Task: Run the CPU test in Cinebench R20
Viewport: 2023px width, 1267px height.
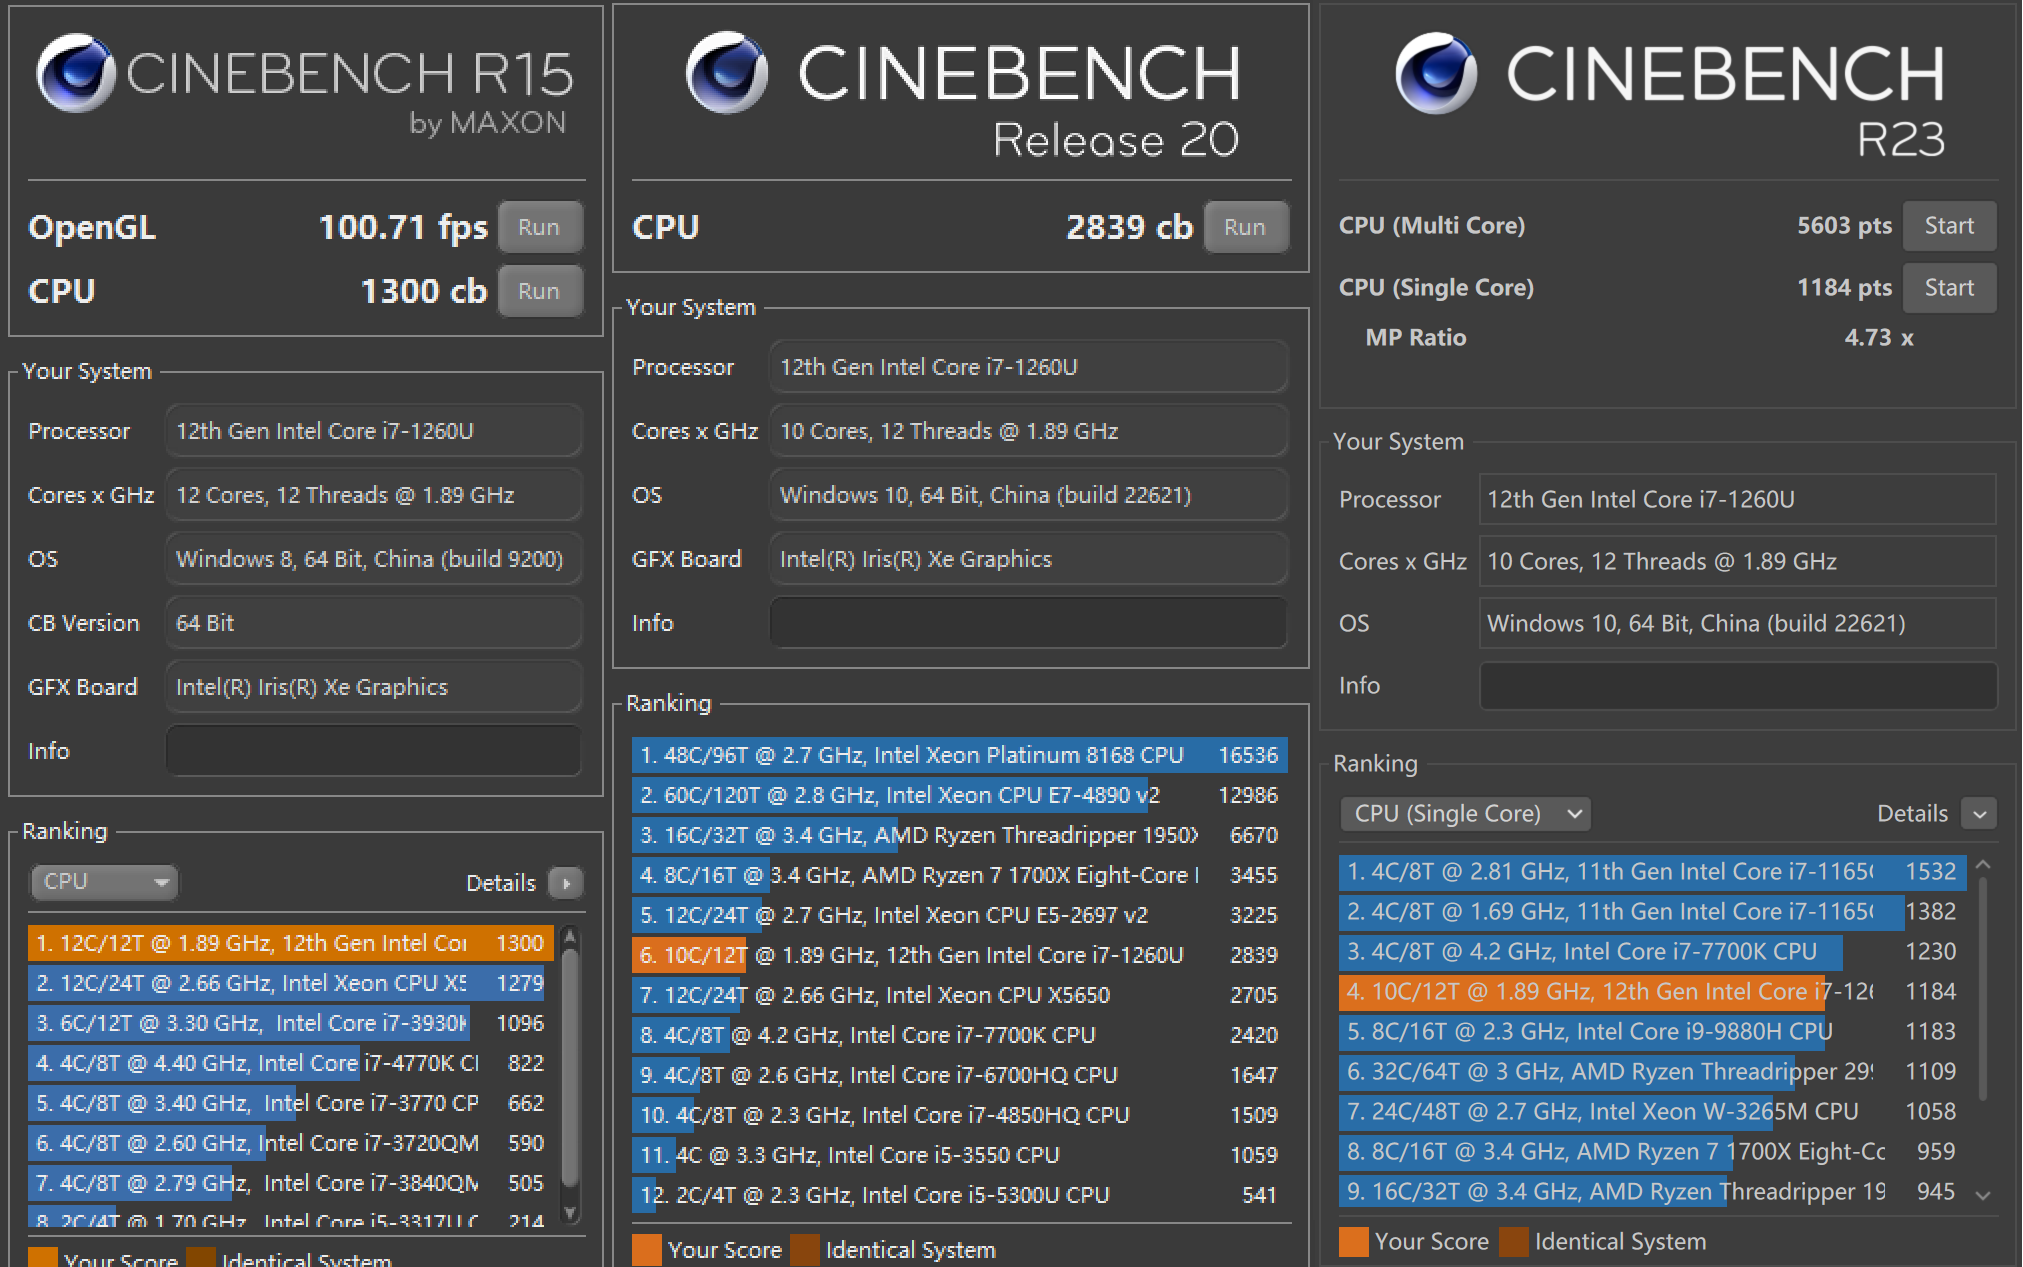Action: tap(1245, 227)
